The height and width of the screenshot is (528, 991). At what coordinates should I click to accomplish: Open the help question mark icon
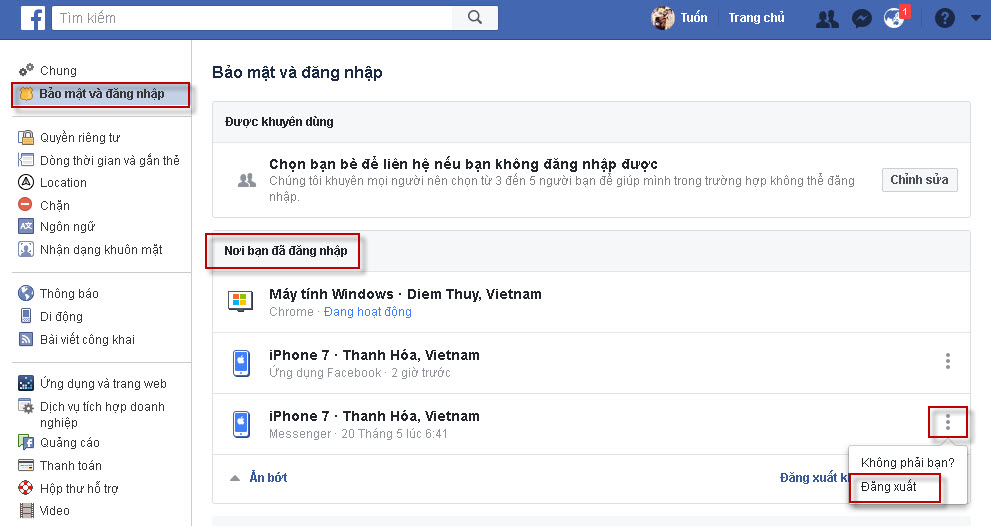click(945, 18)
